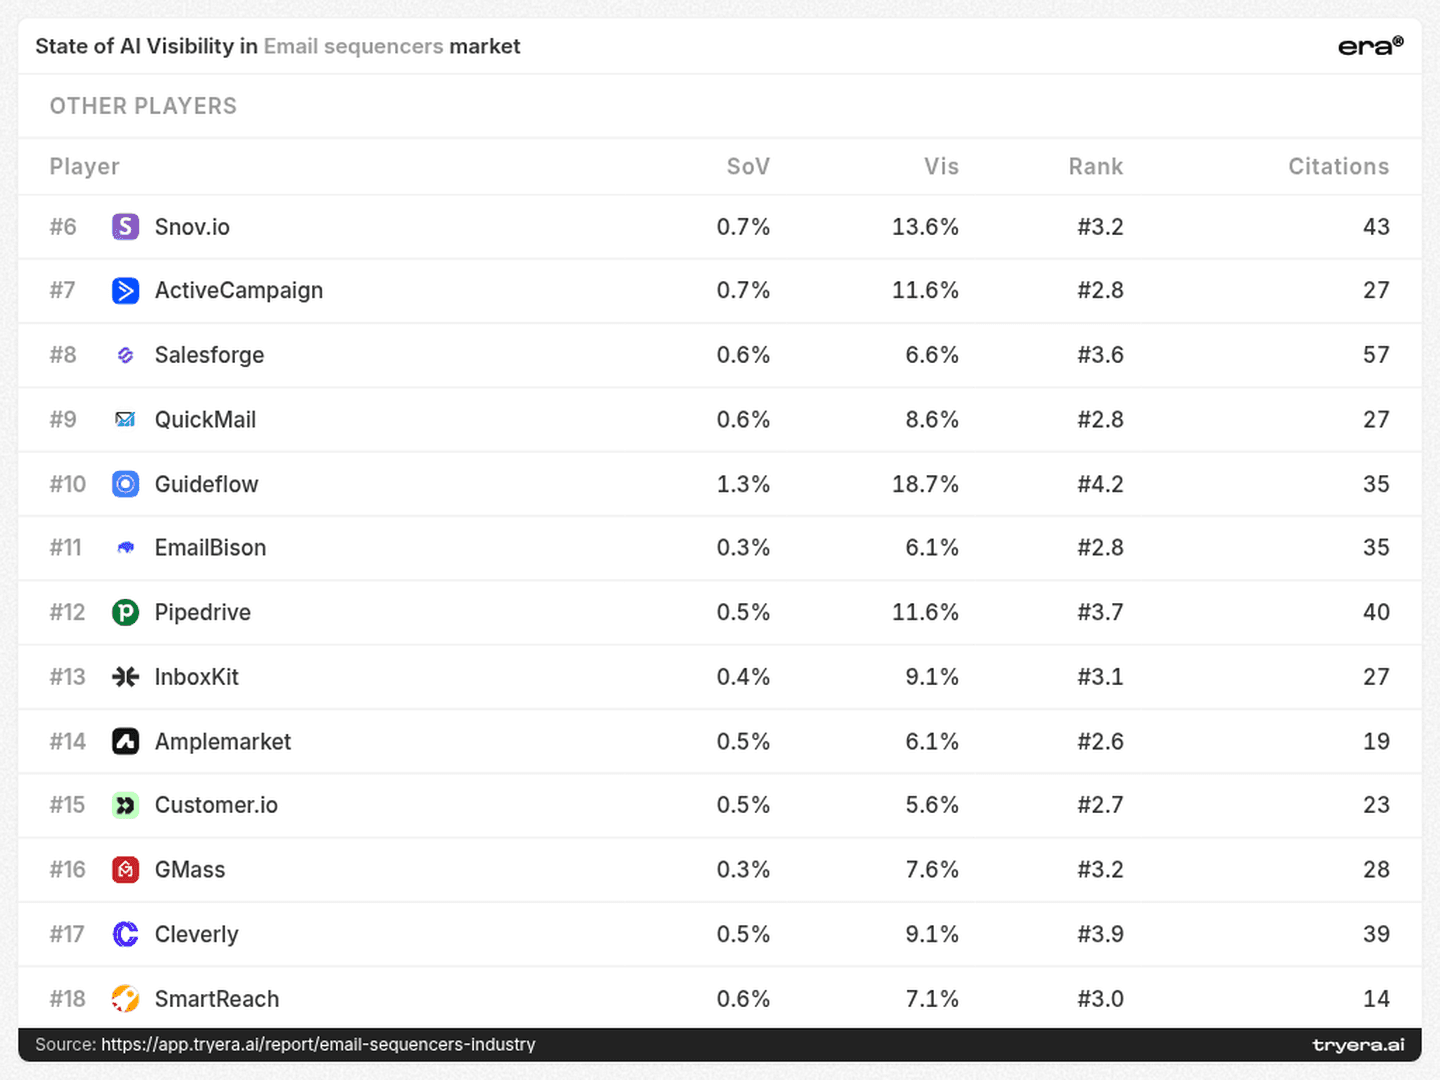Select the Customer.io row name

pos(216,805)
